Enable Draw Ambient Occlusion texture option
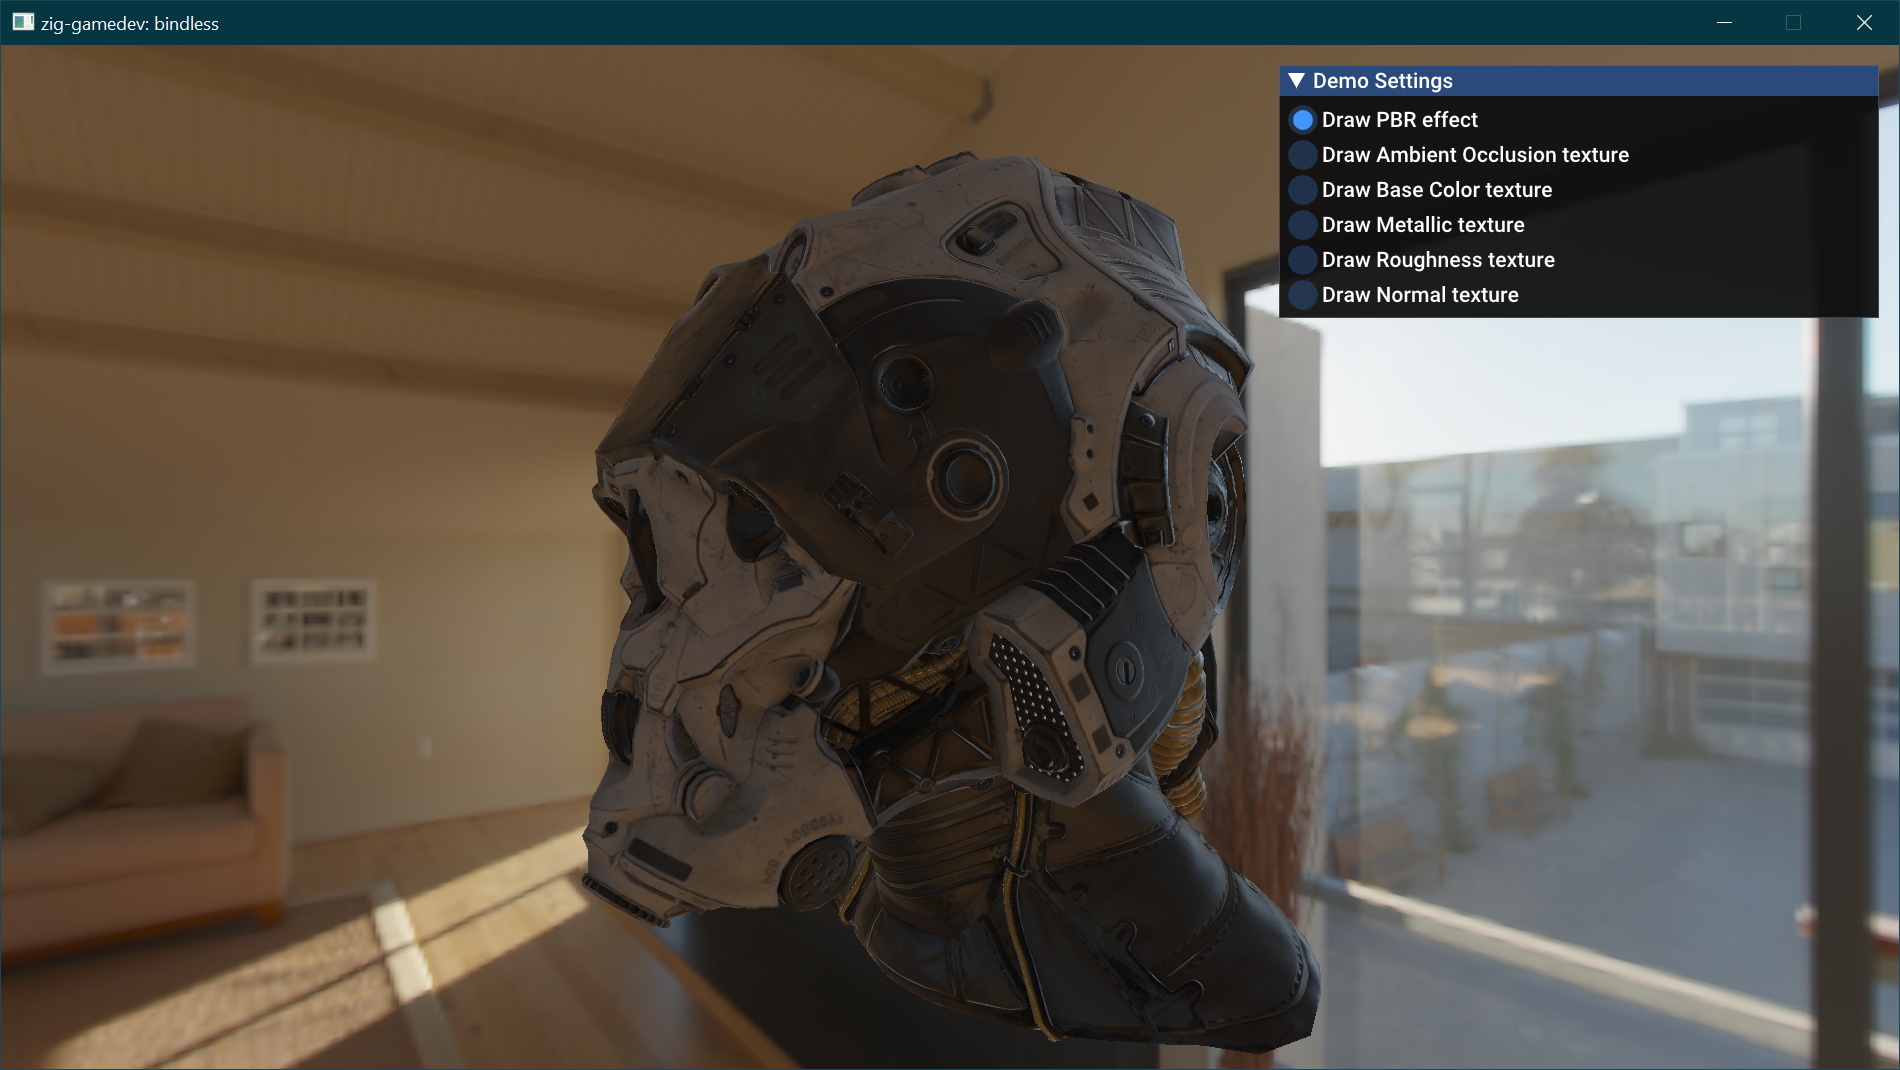Screen dimensions: 1900x1070 click(x=1302, y=155)
